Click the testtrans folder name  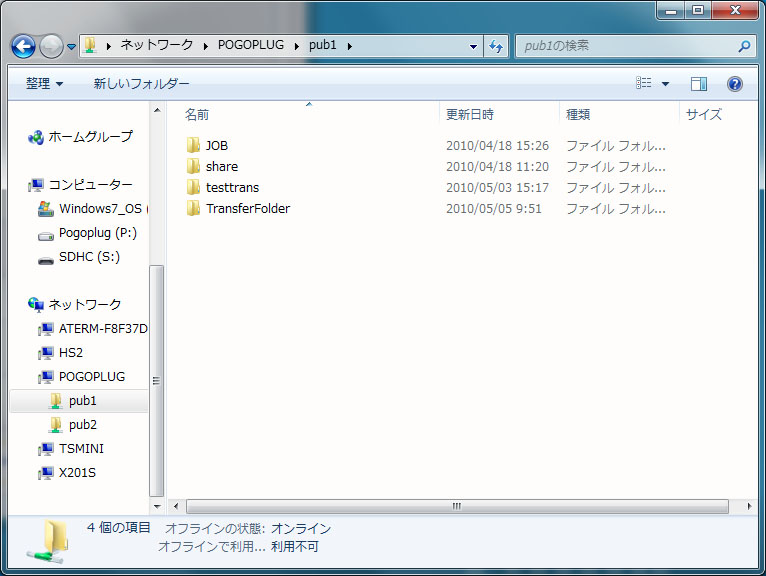pyautogui.click(x=233, y=188)
